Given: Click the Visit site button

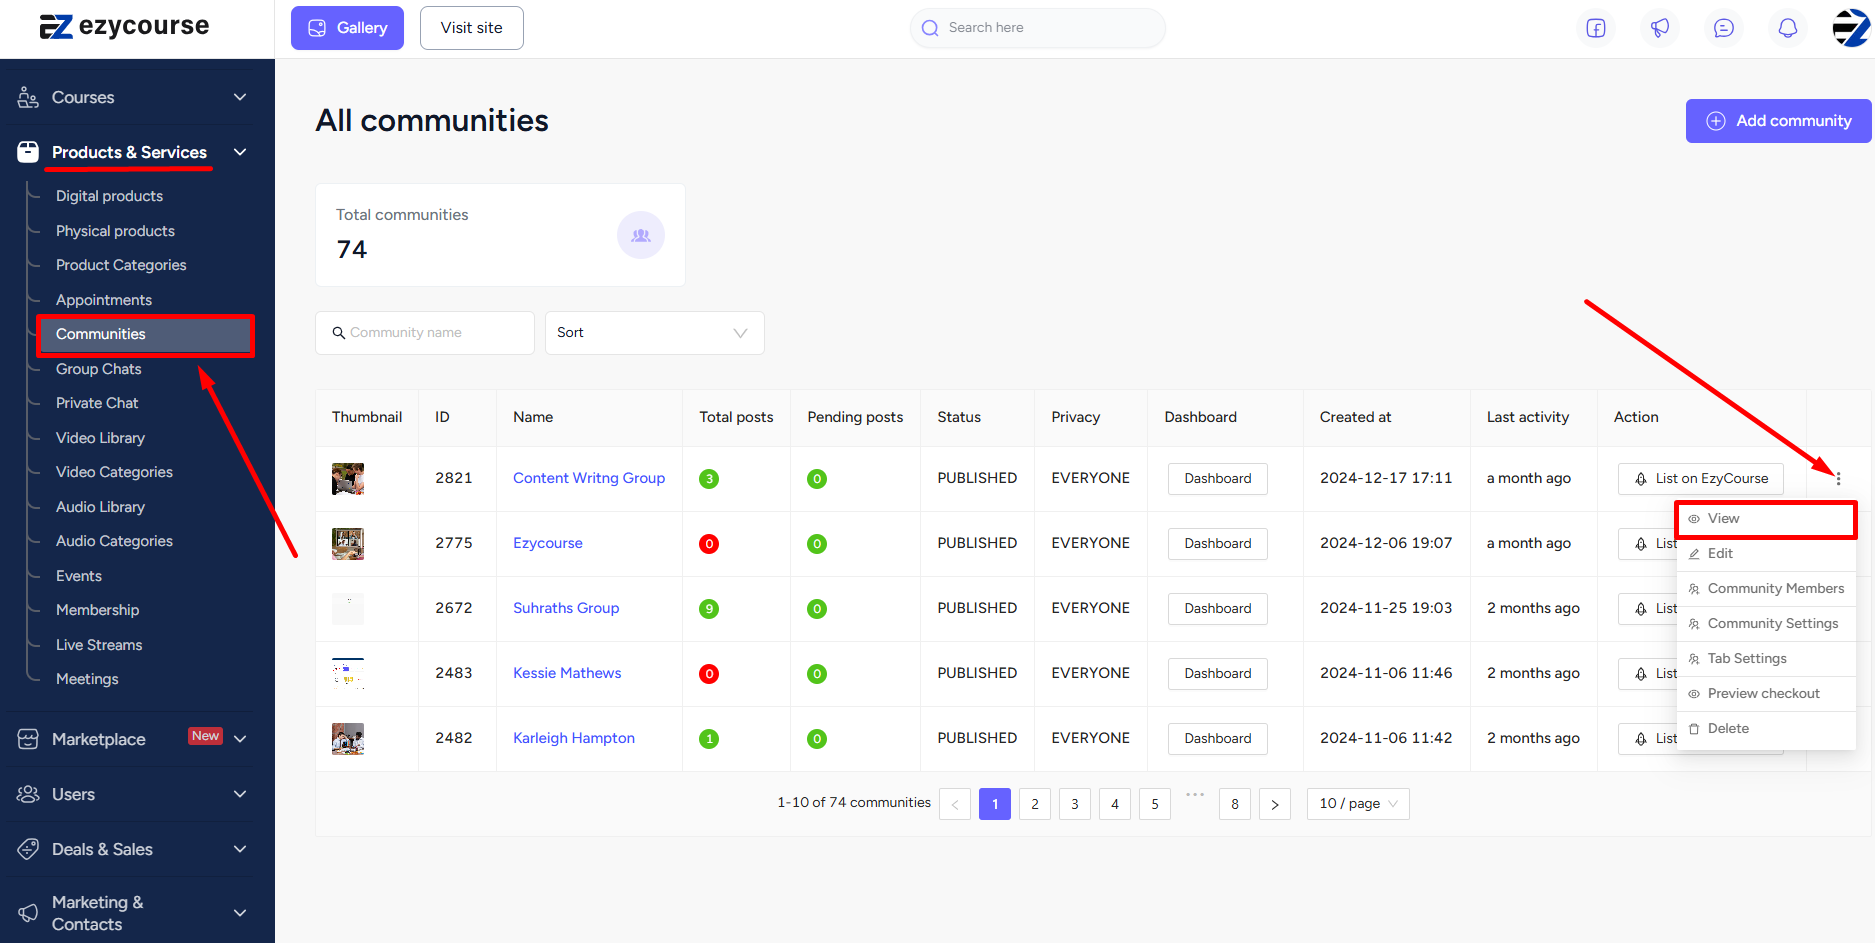Looking at the screenshot, I should tap(472, 28).
